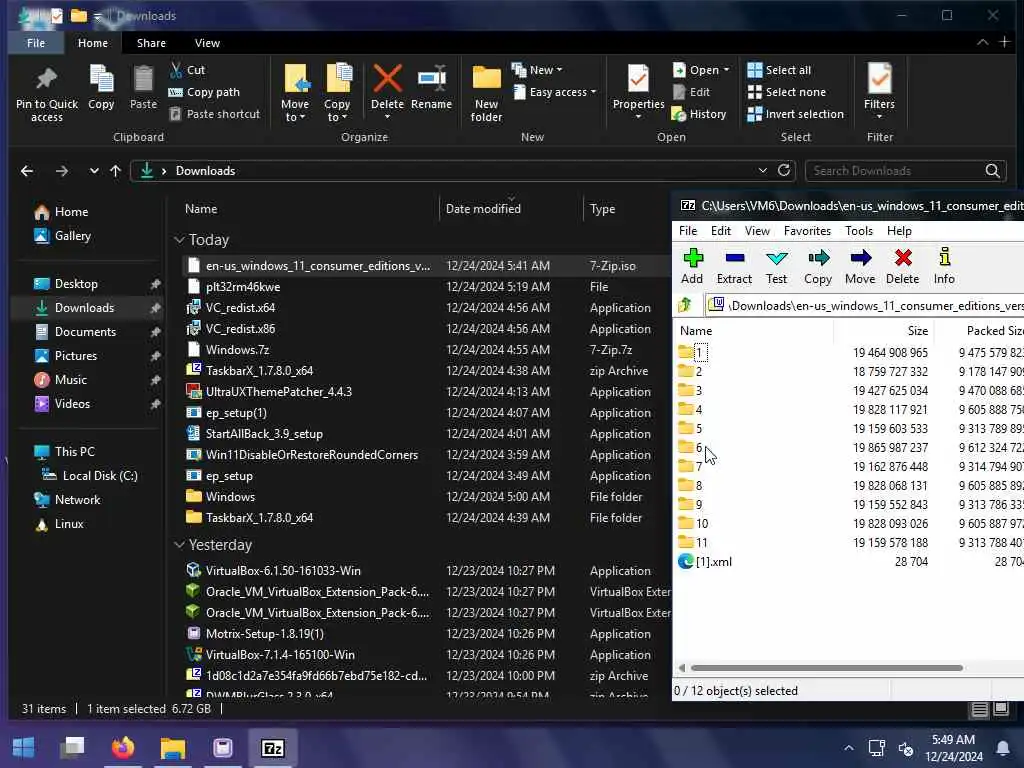Viewport: 1024px width, 768px height.
Task: Click the Explorer back navigation arrow
Action: click(x=27, y=171)
